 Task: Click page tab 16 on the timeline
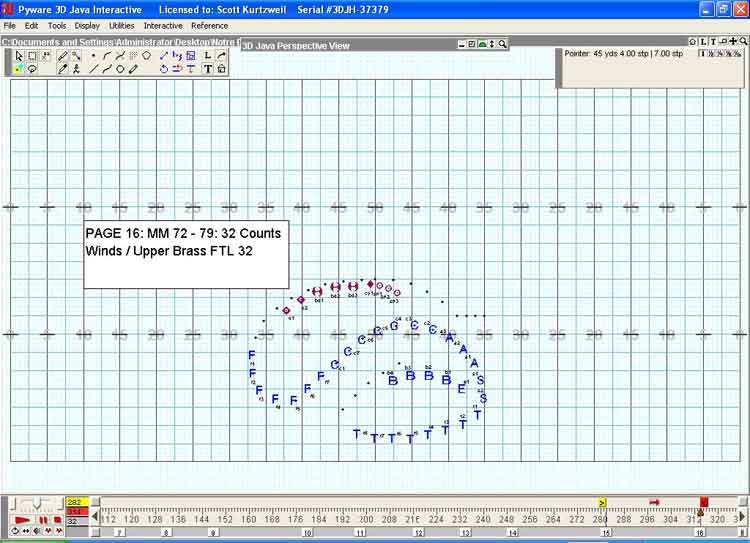700,533
